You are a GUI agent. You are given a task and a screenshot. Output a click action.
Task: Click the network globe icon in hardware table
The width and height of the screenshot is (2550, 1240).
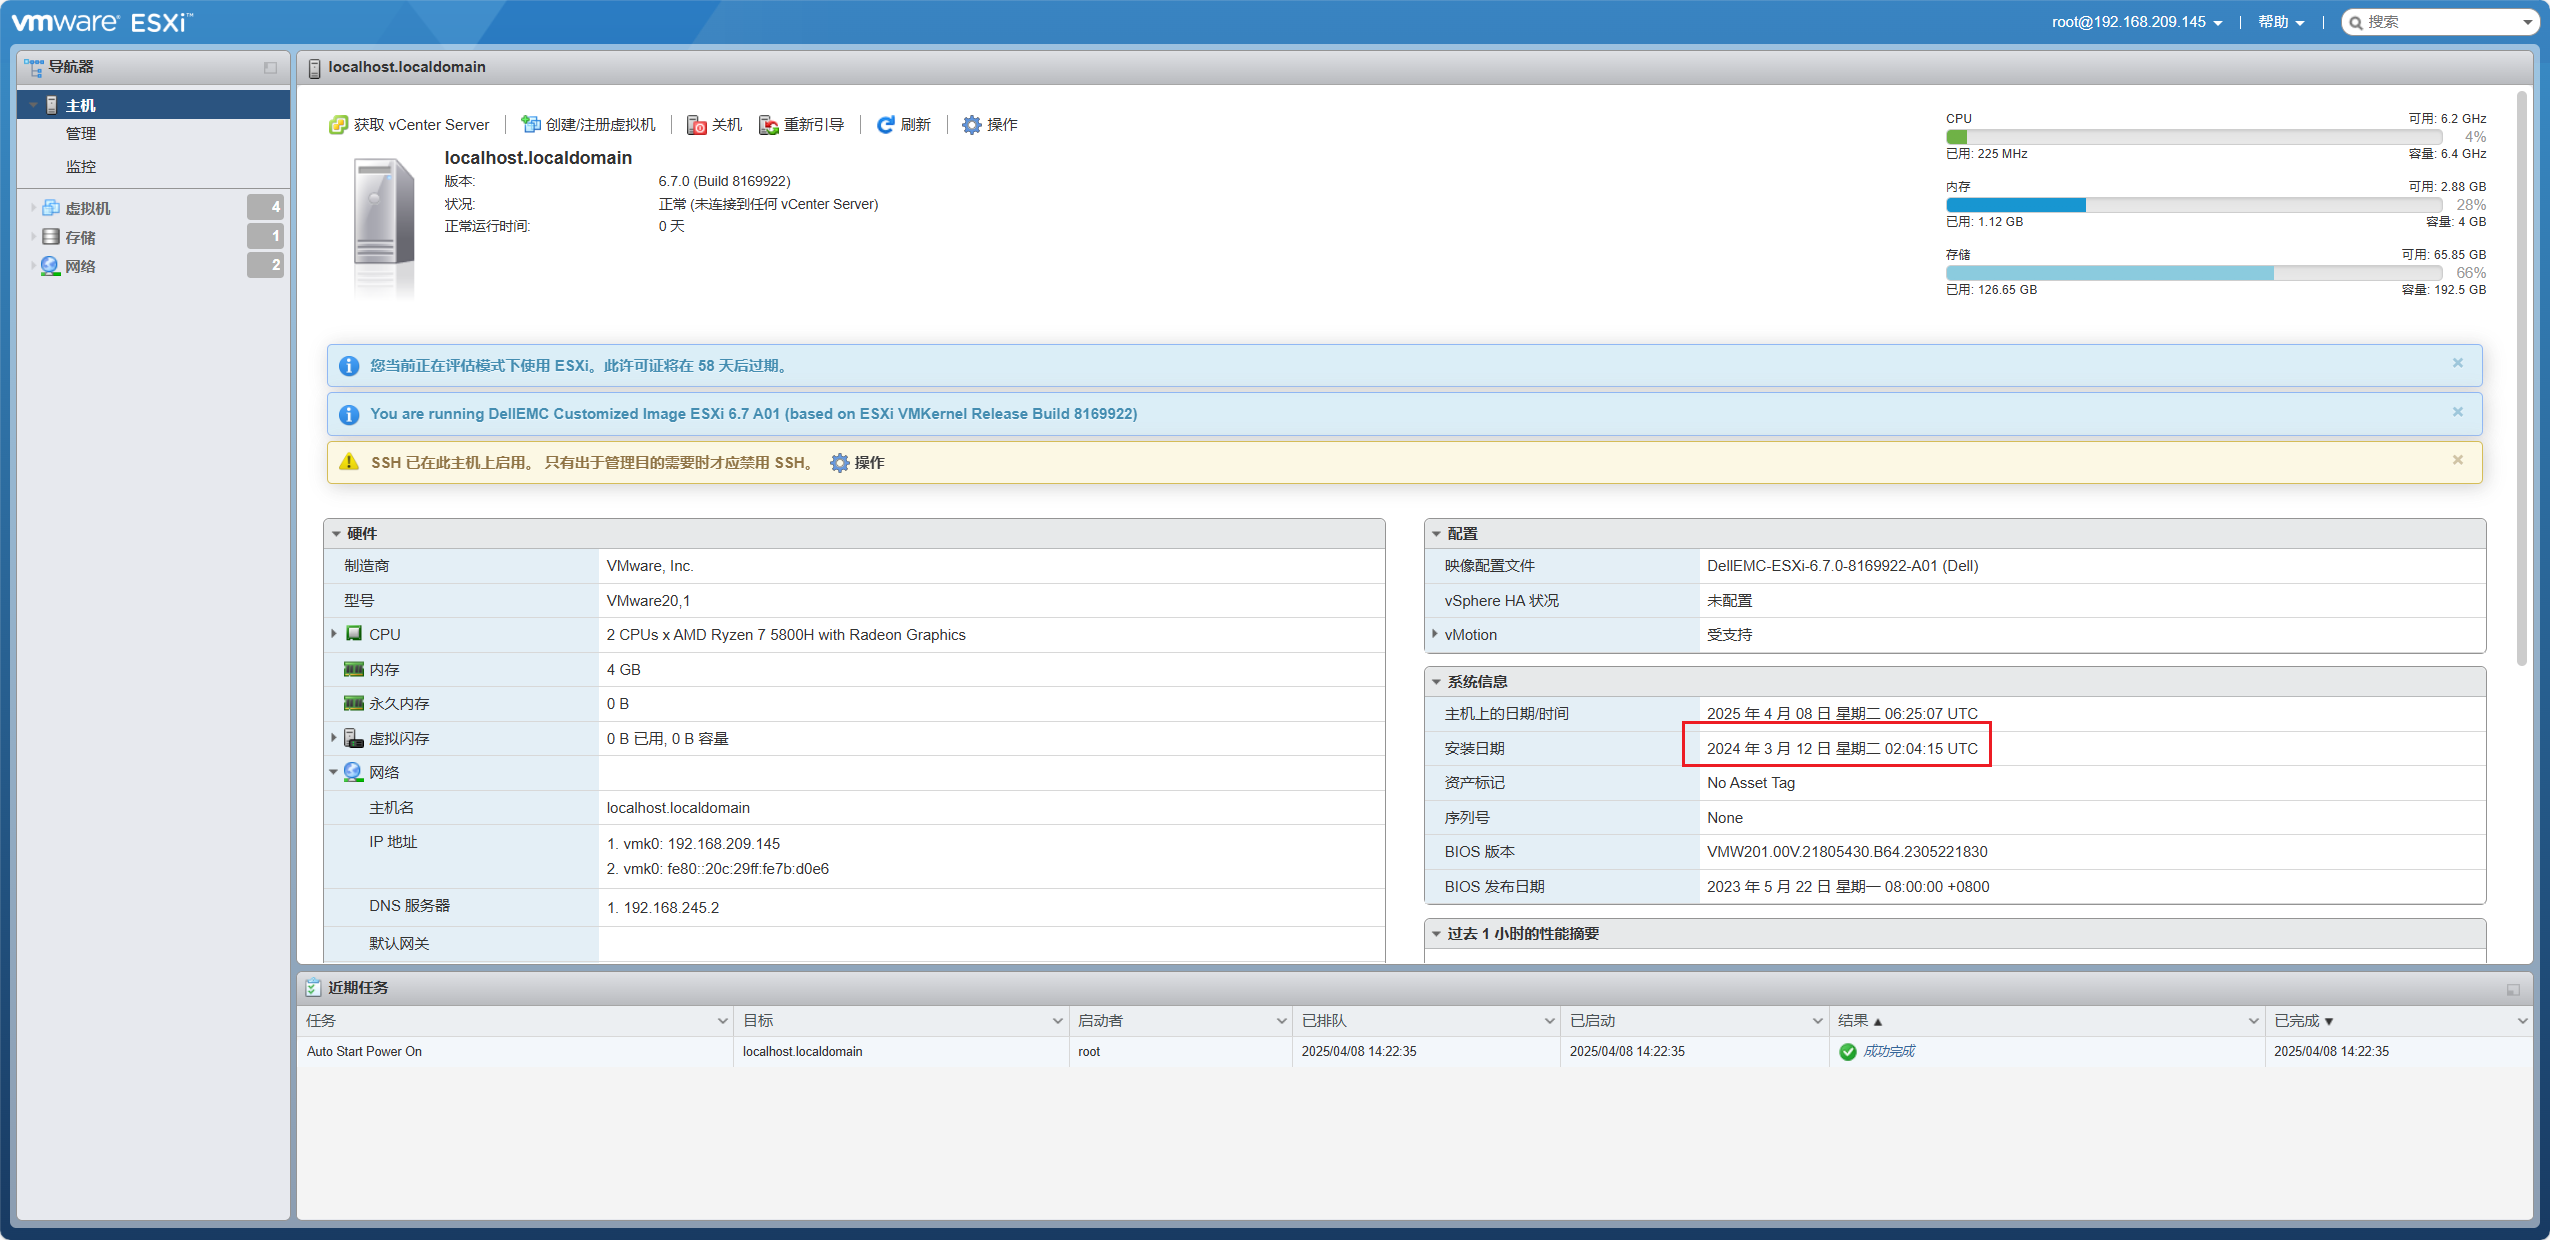354,773
